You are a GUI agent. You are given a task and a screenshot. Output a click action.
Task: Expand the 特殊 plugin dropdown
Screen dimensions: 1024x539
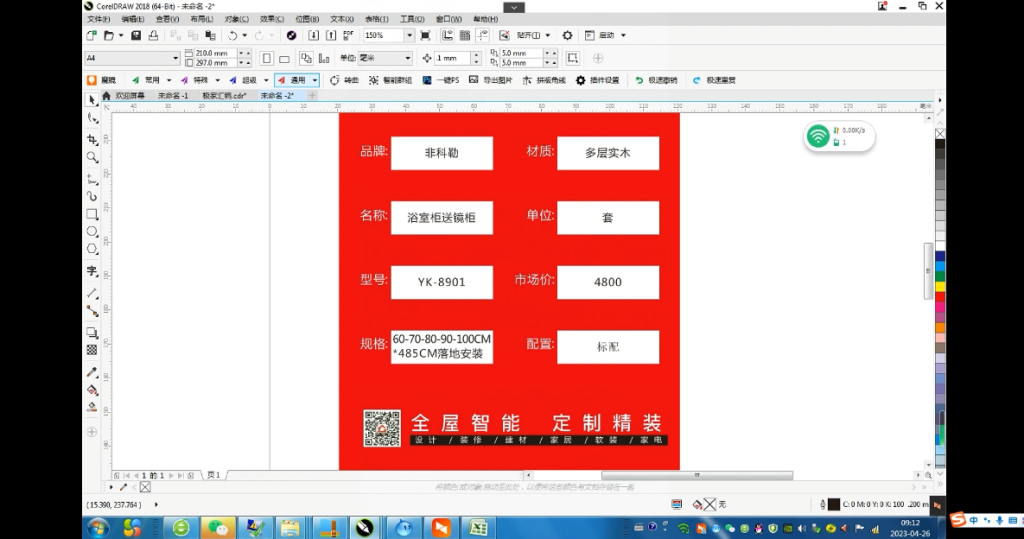click(x=217, y=80)
